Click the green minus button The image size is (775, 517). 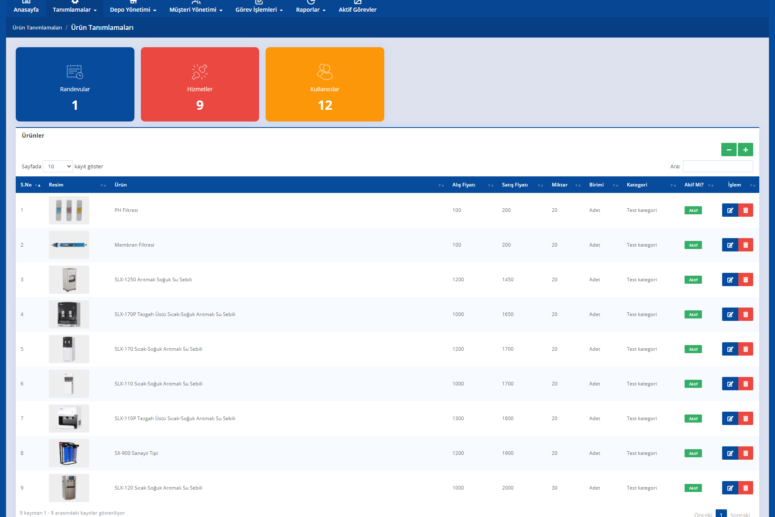728,150
